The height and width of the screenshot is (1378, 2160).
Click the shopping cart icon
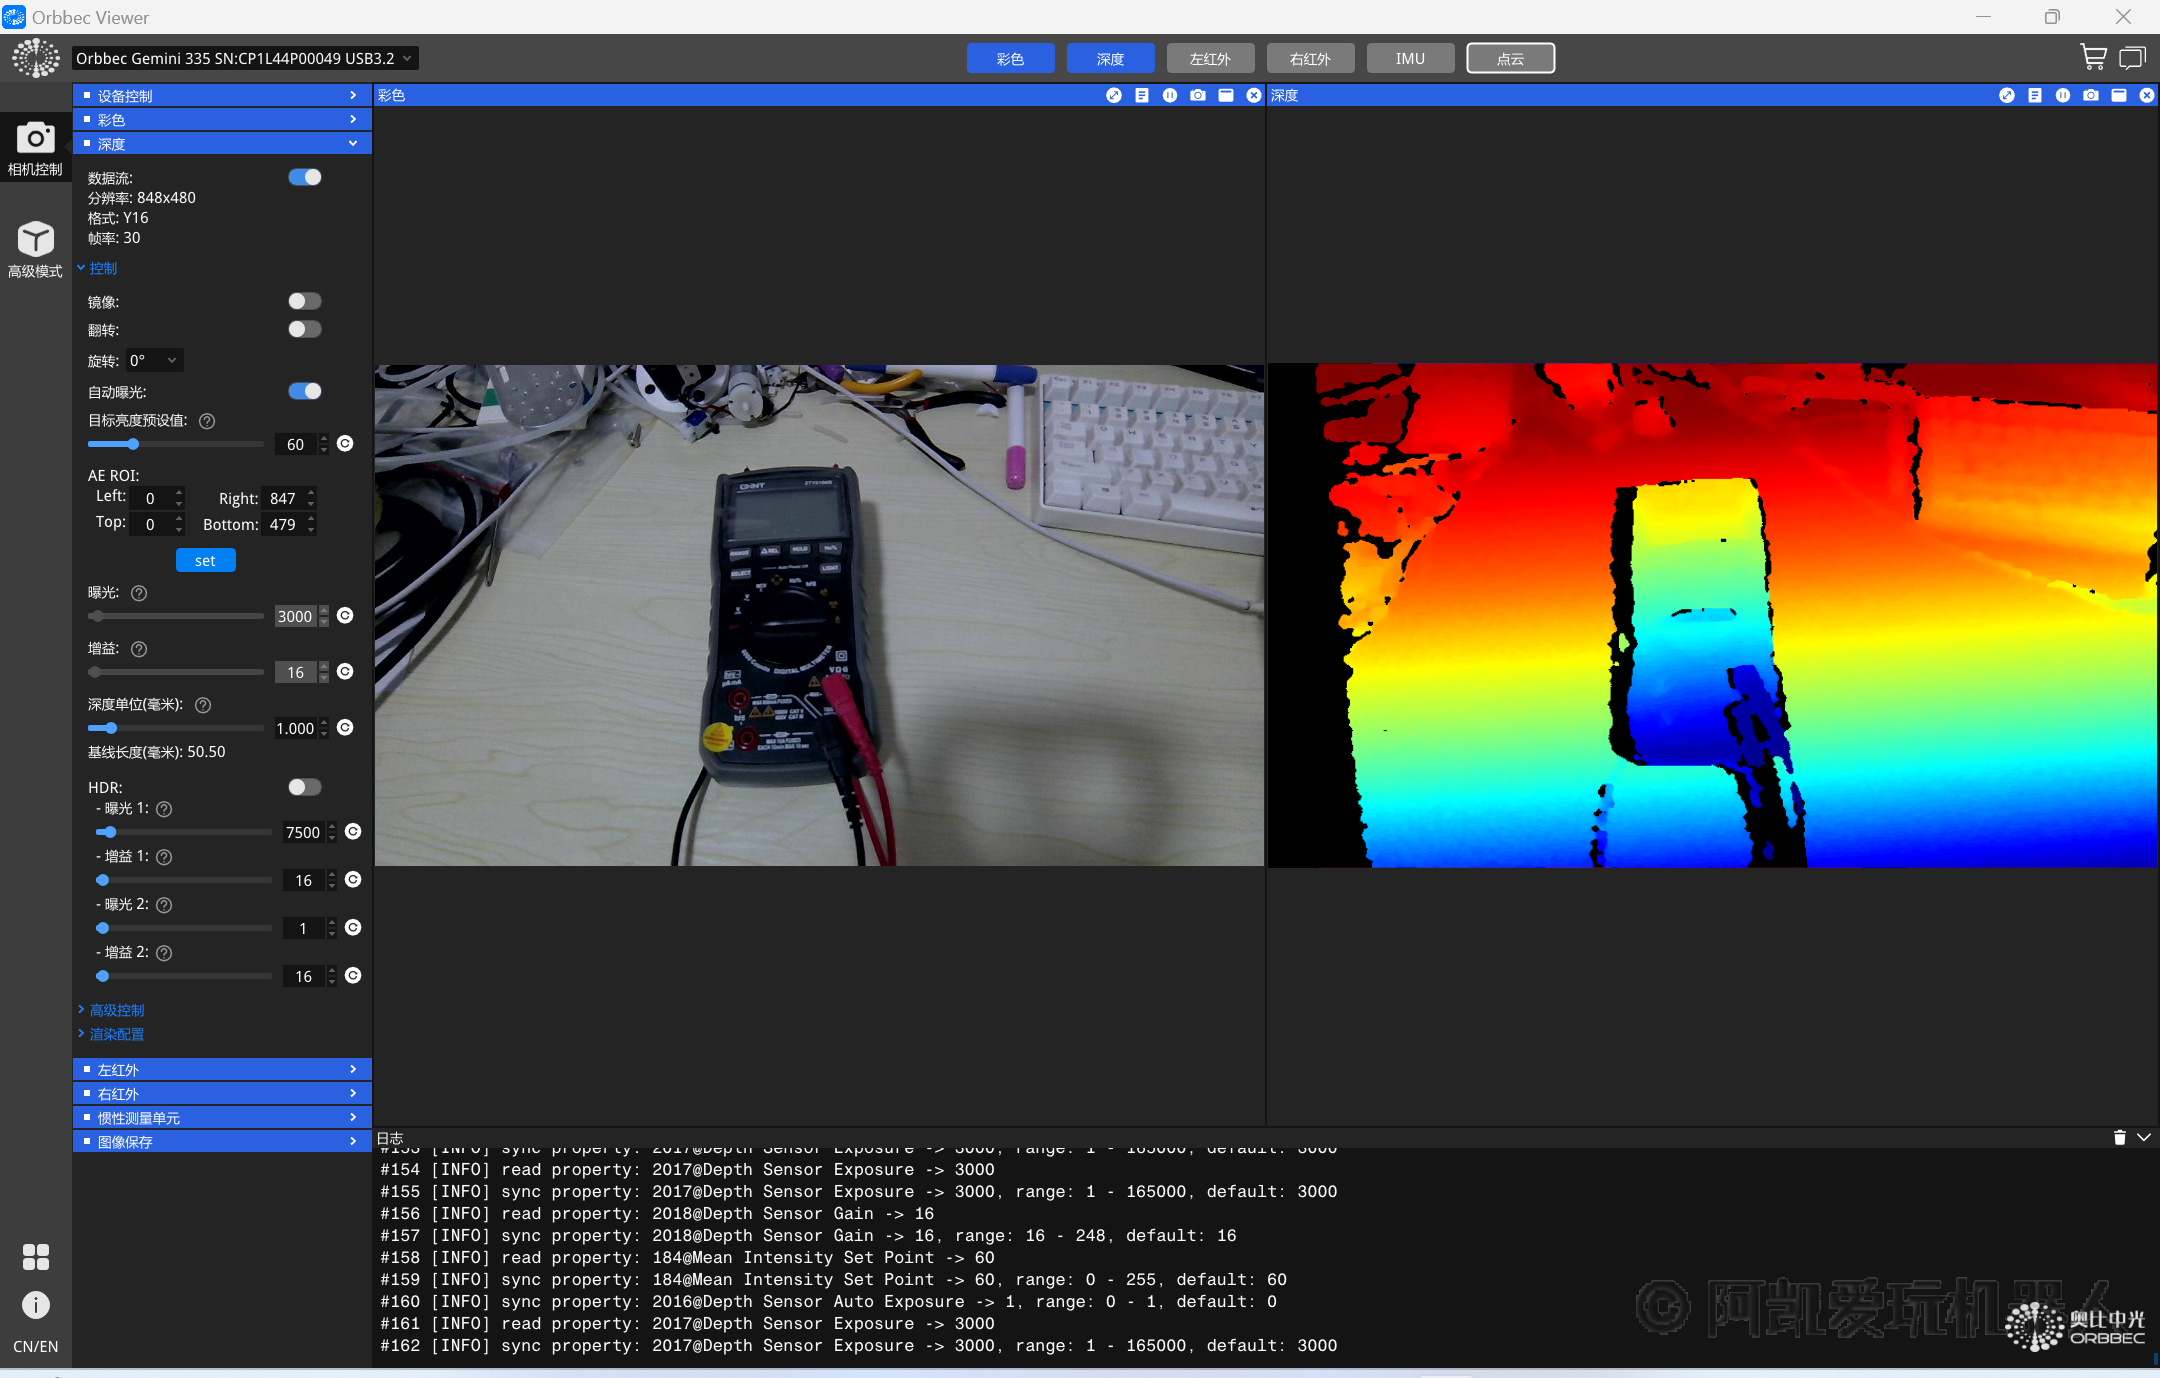click(2092, 58)
